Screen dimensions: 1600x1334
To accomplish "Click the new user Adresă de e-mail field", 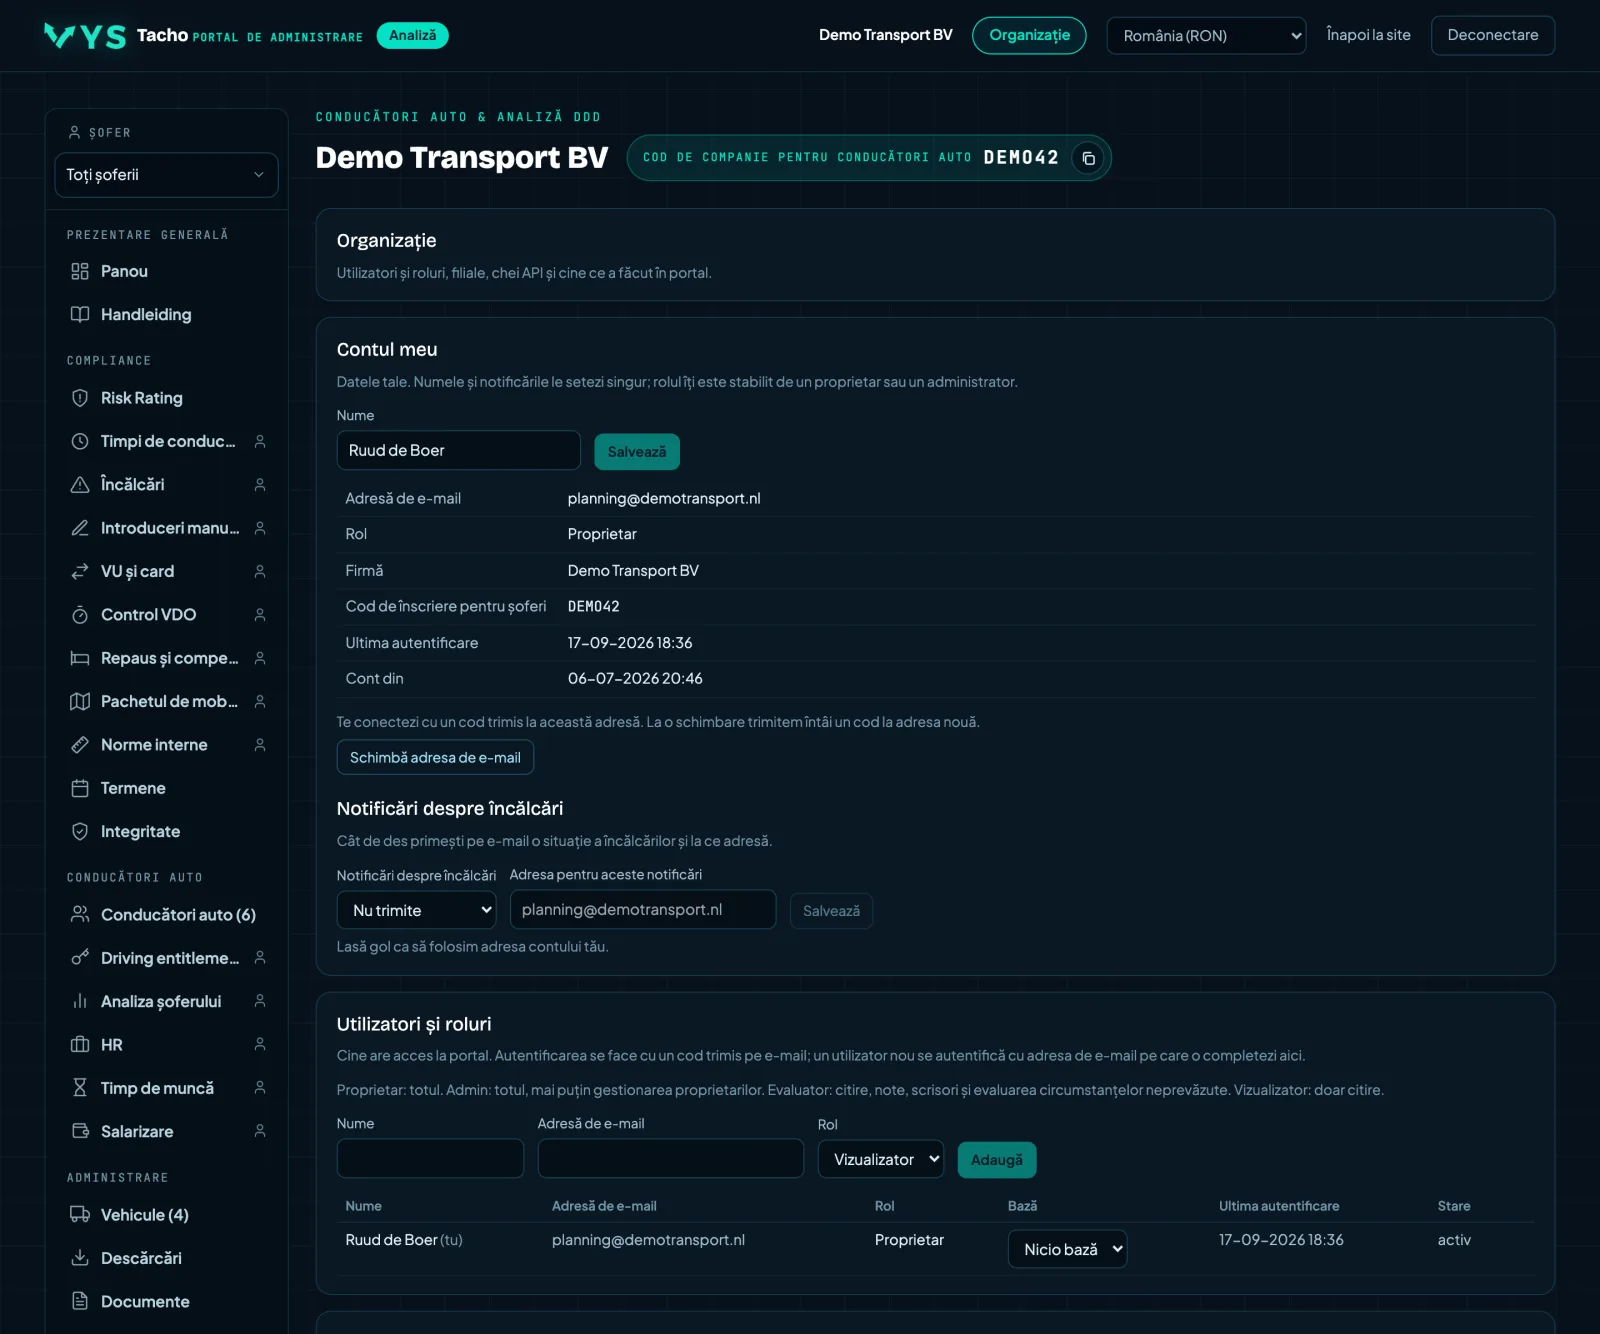I will coord(671,1158).
